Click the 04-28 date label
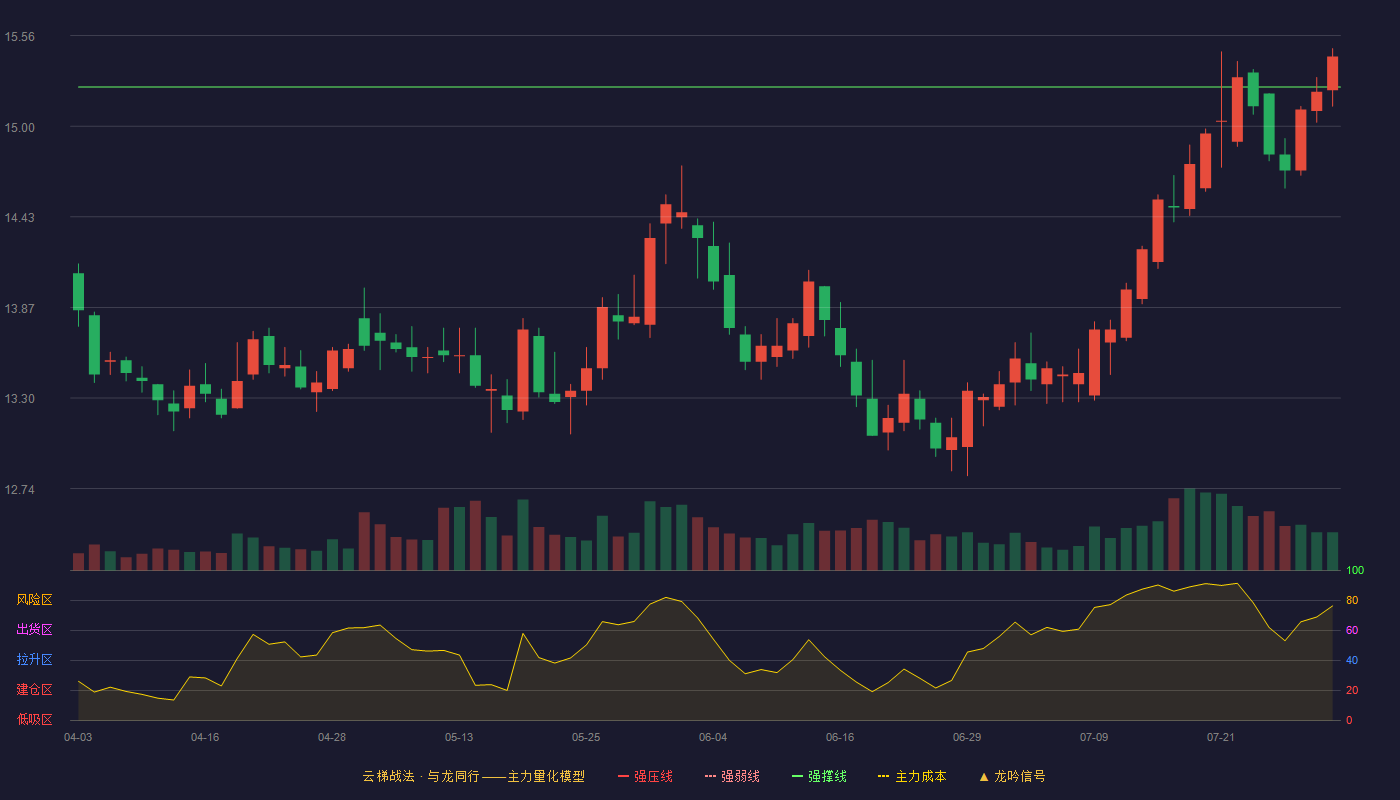 332,737
